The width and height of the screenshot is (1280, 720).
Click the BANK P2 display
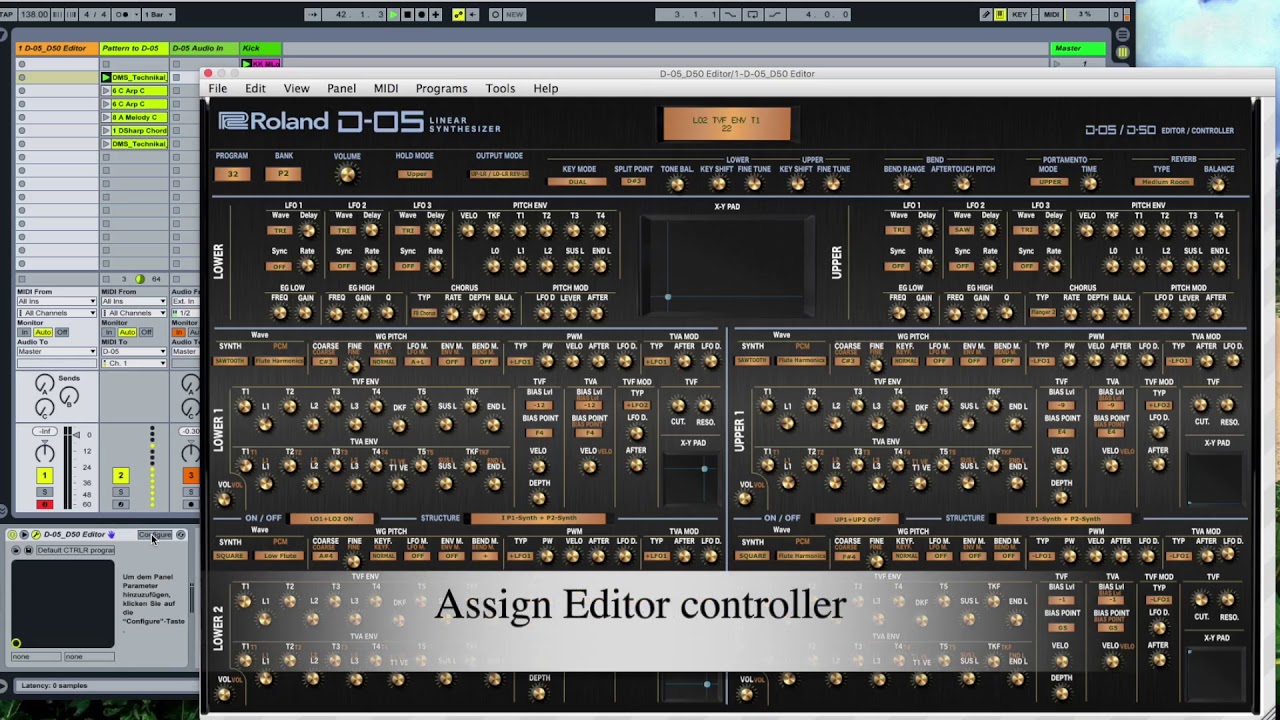point(283,173)
